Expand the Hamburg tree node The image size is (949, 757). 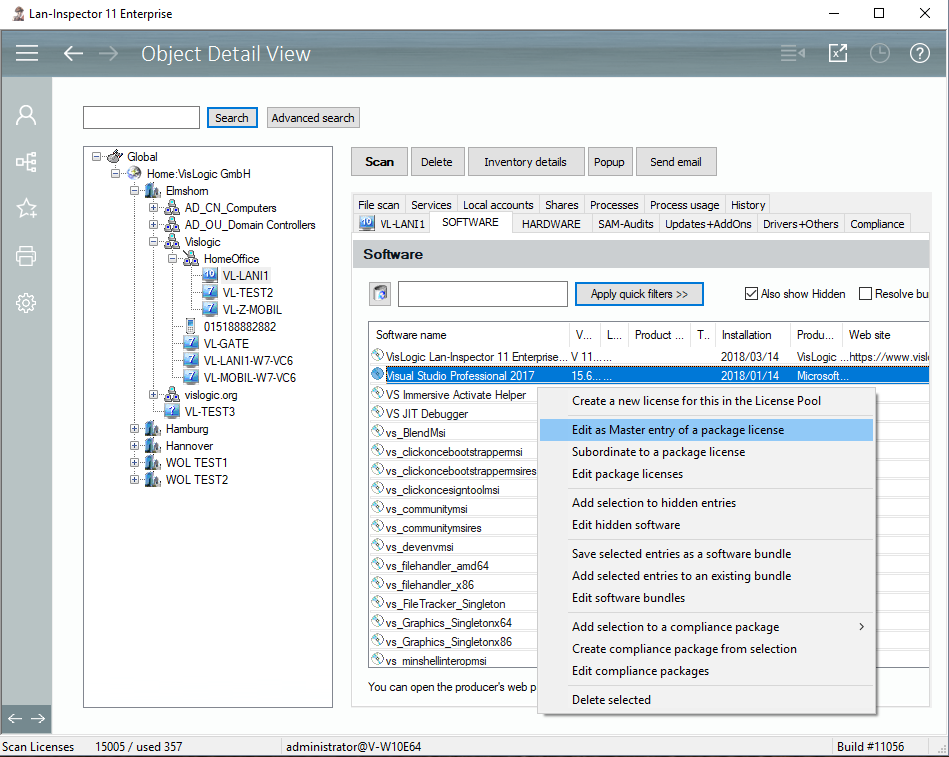tap(135, 429)
